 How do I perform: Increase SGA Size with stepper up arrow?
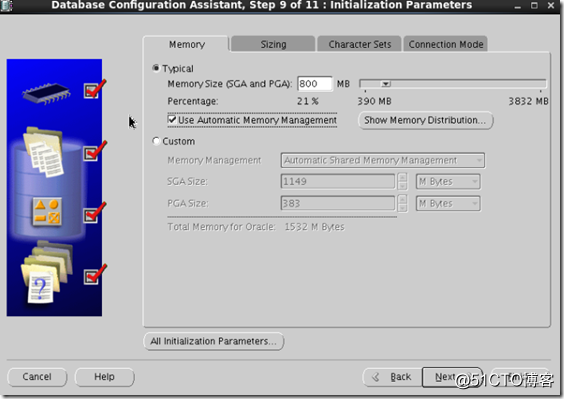402,177
